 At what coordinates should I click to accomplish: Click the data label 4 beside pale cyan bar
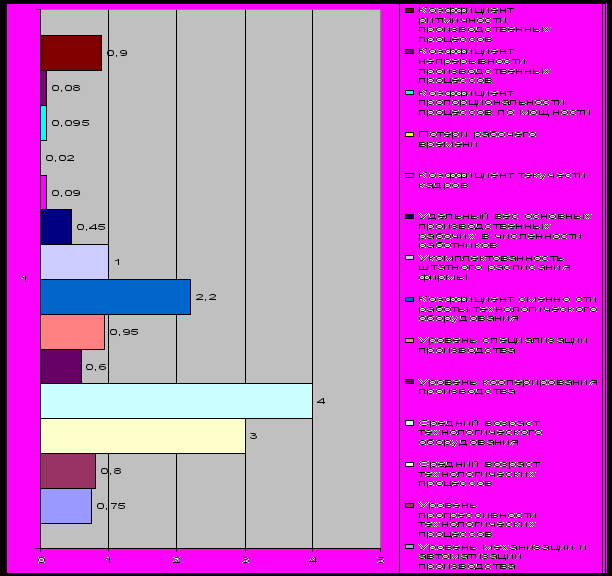pos(321,401)
